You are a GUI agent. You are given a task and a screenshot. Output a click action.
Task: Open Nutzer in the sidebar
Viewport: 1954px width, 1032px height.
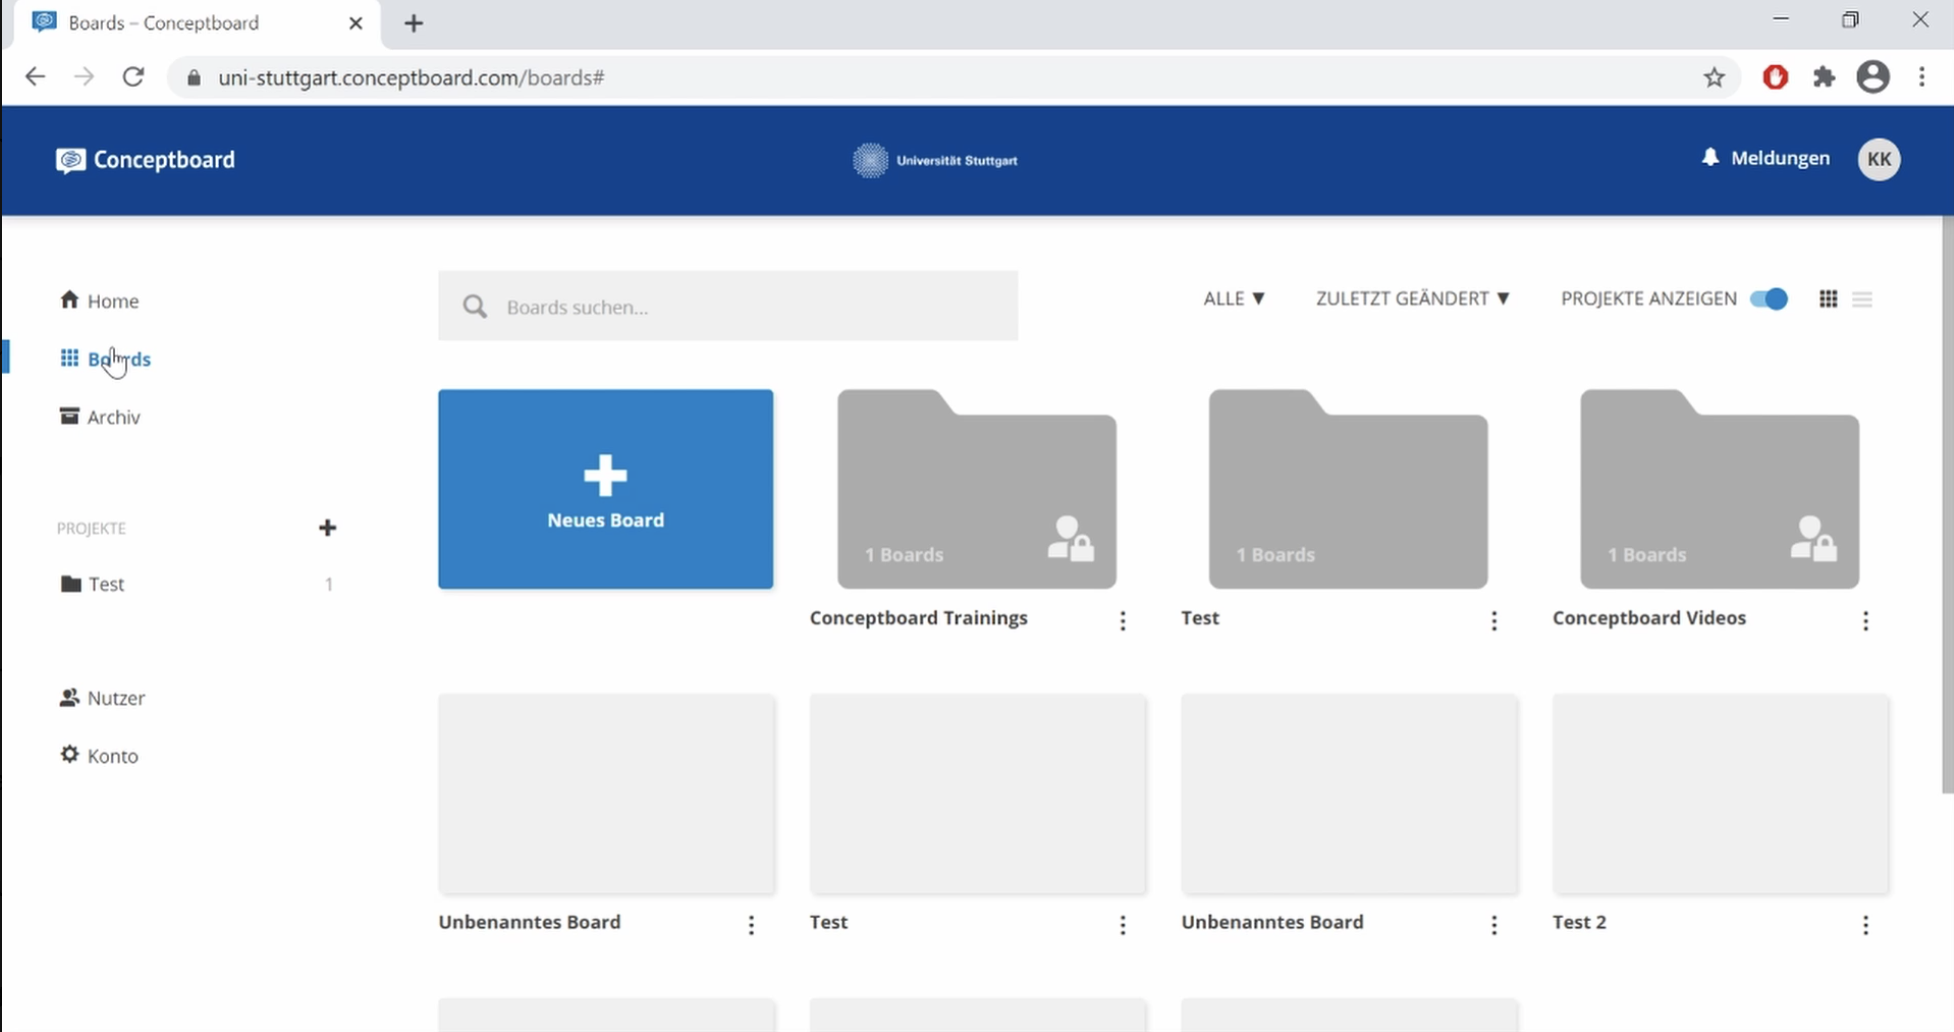pos(102,698)
